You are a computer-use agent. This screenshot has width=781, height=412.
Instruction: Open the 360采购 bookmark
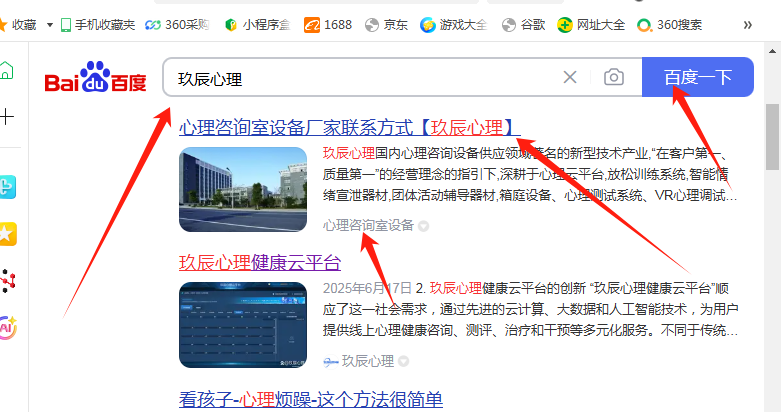[177, 25]
